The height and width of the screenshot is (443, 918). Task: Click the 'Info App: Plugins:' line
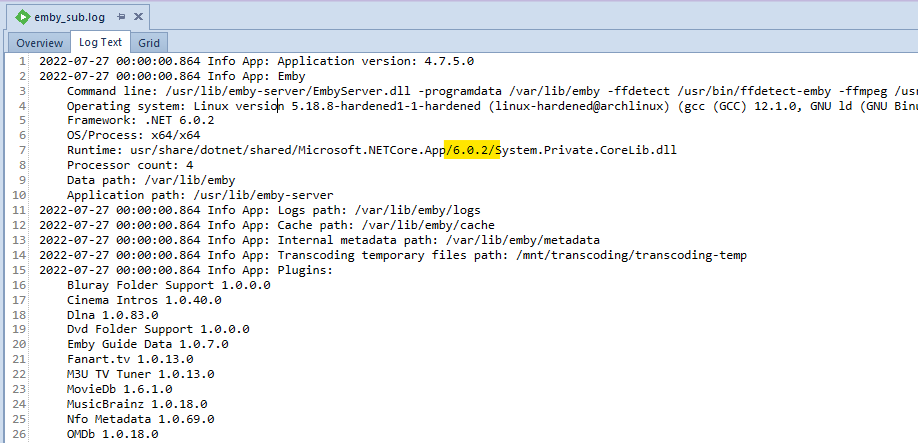coord(186,270)
